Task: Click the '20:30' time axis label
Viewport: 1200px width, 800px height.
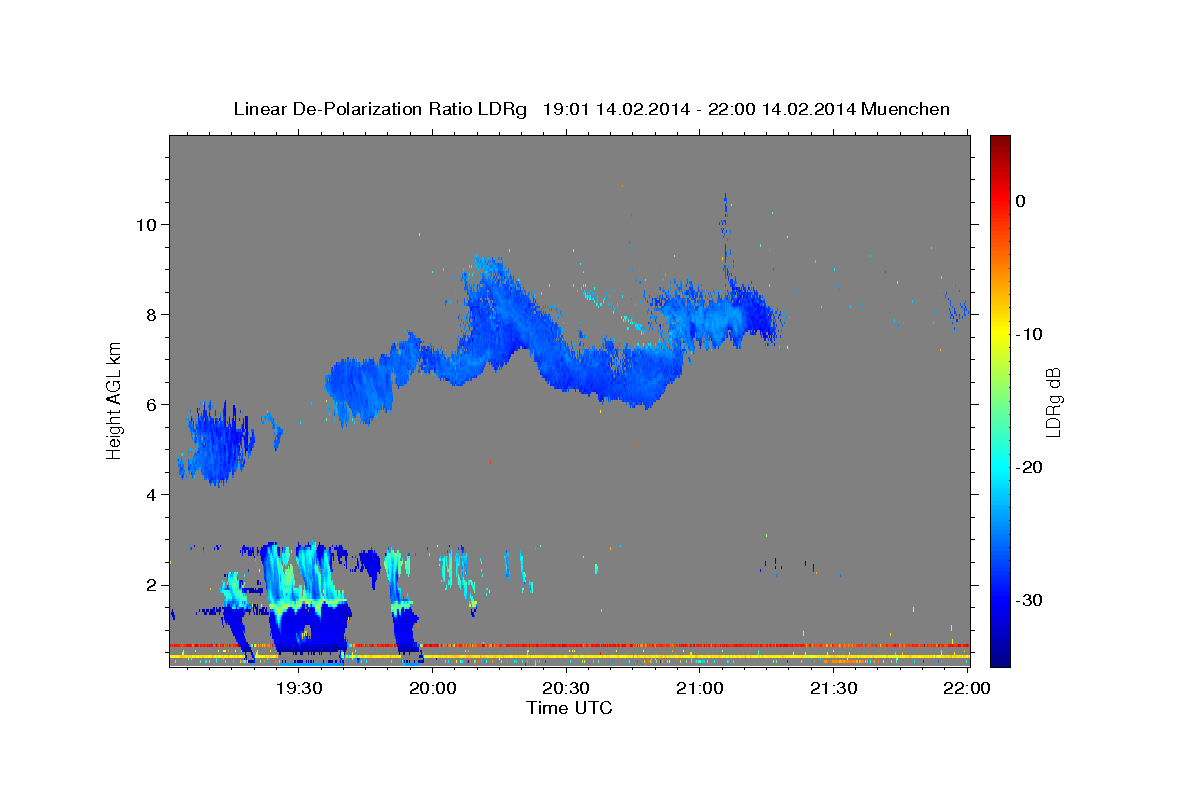Action: click(x=566, y=688)
